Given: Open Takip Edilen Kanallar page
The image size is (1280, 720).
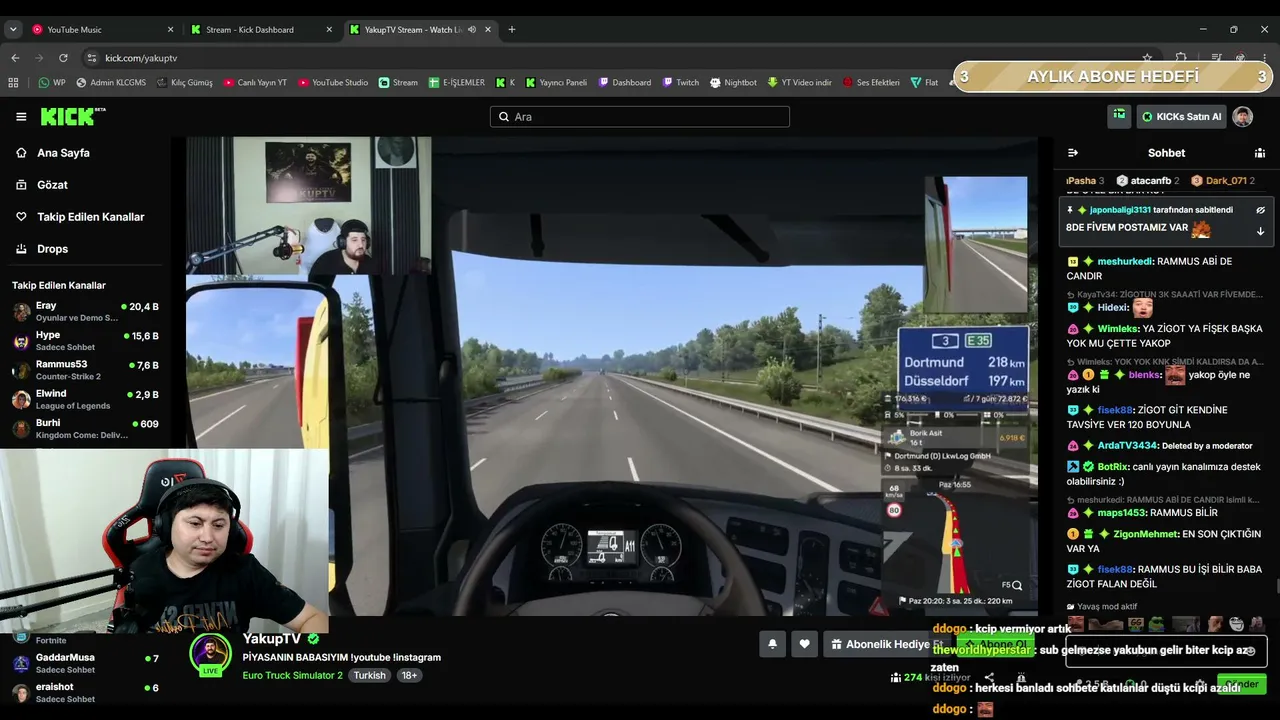Looking at the screenshot, I should (90, 217).
